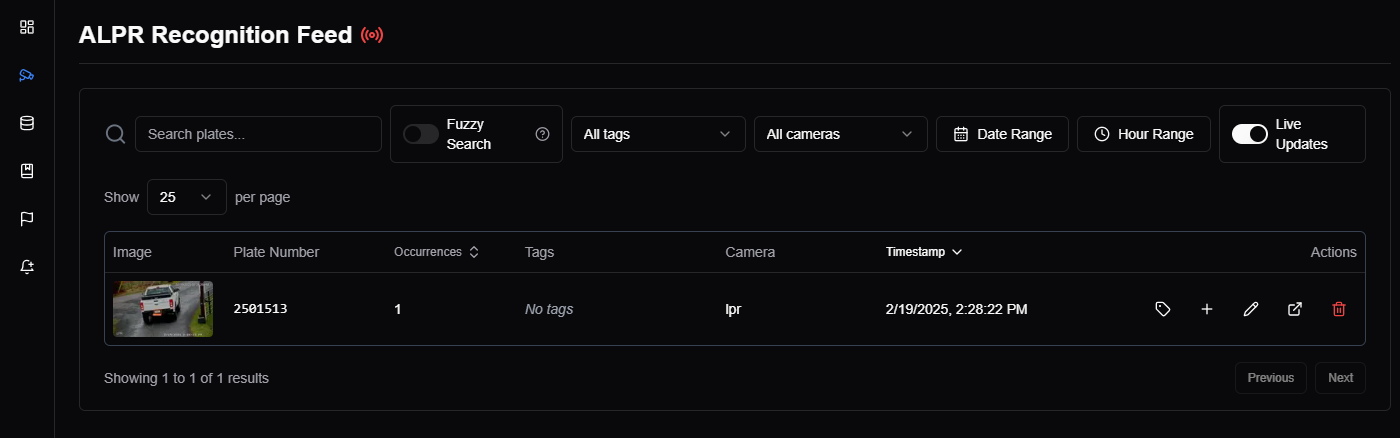Sort the table by the Occurrences column header
Image resolution: width=1400 pixels, height=438 pixels.
pyautogui.click(x=437, y=252)
